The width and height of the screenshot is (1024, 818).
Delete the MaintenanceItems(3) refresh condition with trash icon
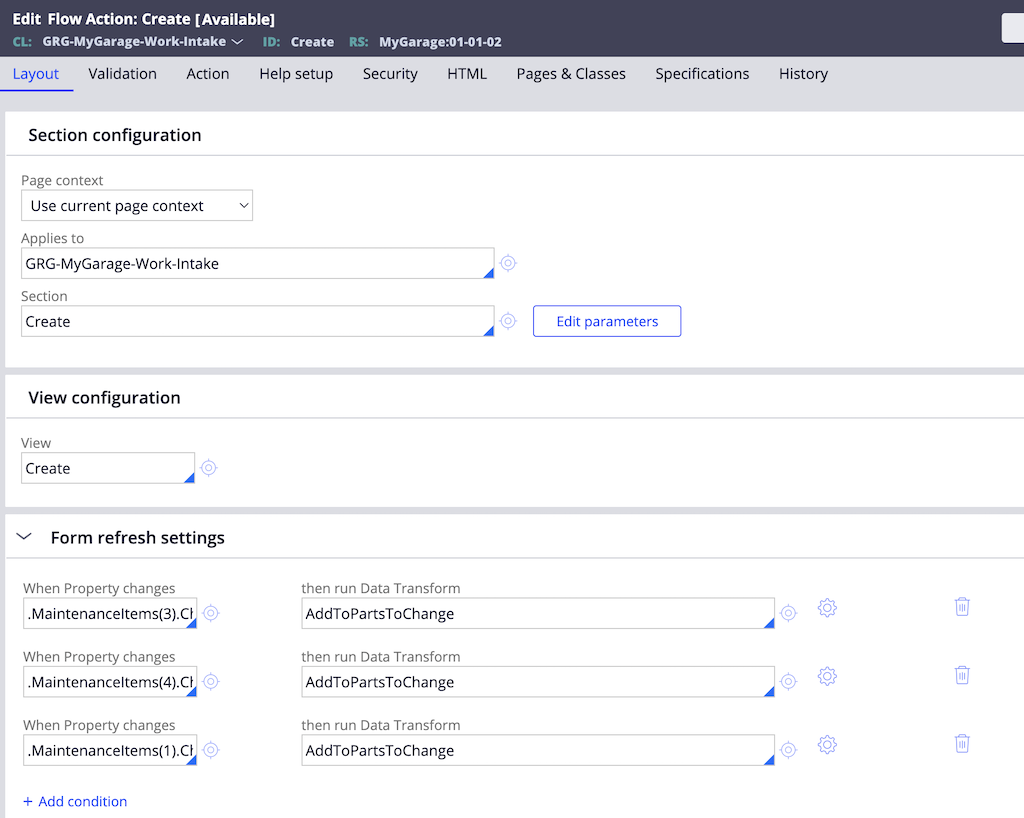coord(962,606)
